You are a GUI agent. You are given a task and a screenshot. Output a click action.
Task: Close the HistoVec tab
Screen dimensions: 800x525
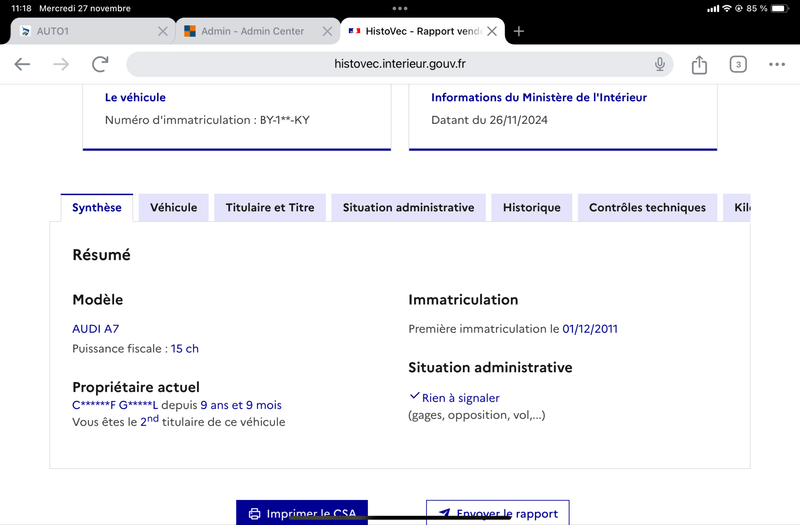492,31
